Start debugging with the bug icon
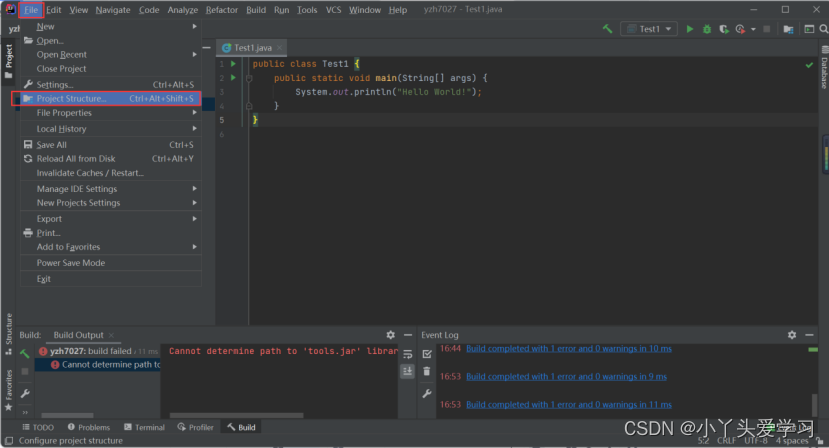This screenshot has height=448, width=829. (707, 29)
